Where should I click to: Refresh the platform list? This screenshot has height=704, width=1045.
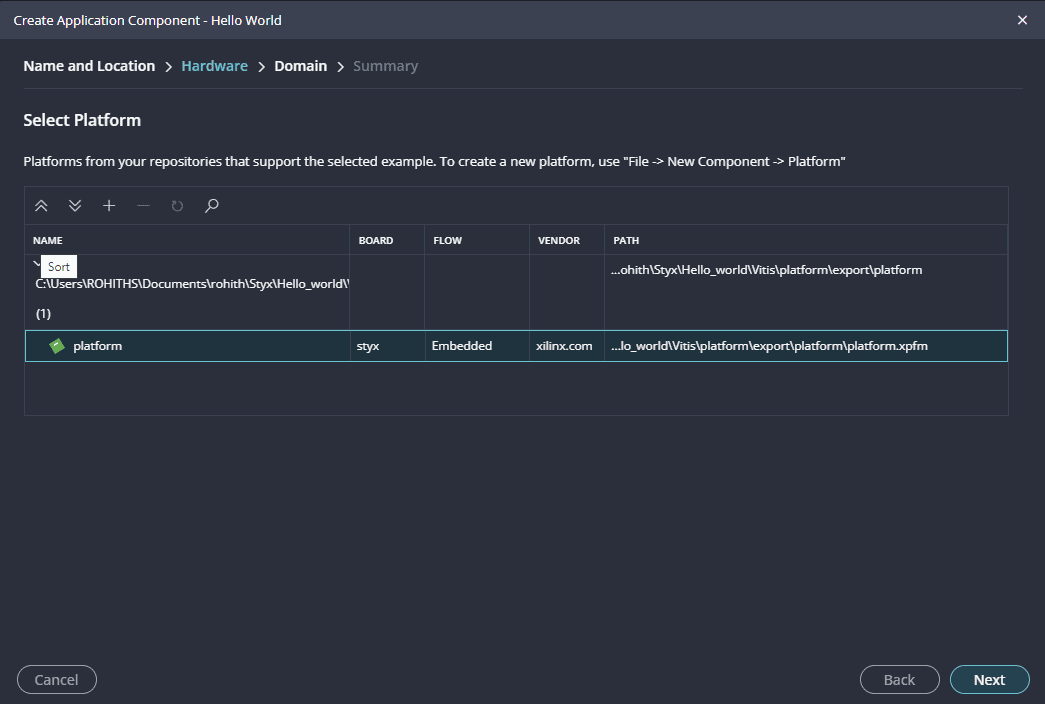(x=177, y=206)
